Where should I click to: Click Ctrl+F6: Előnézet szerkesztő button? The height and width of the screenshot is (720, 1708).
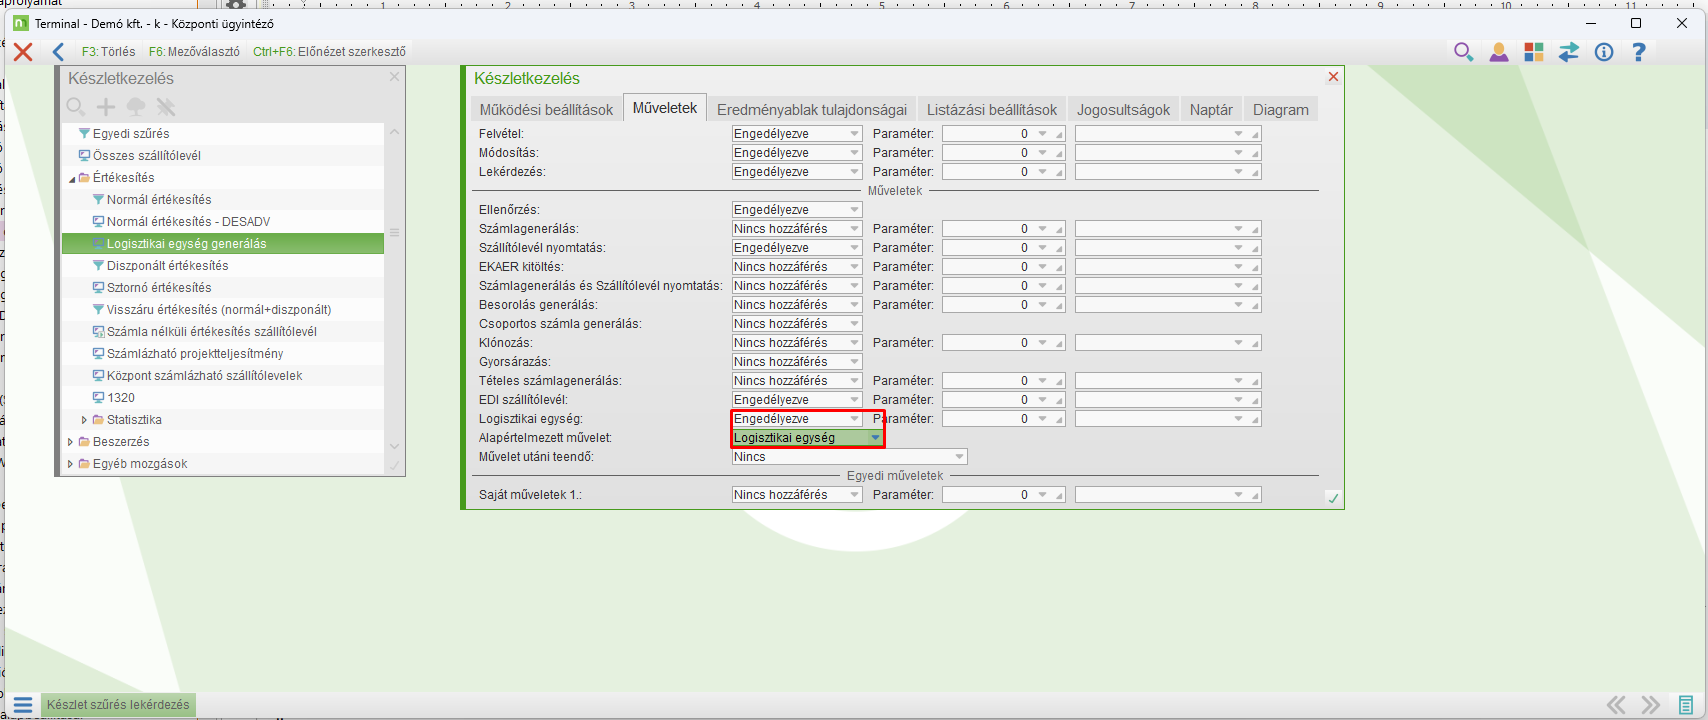pos(329,52)
